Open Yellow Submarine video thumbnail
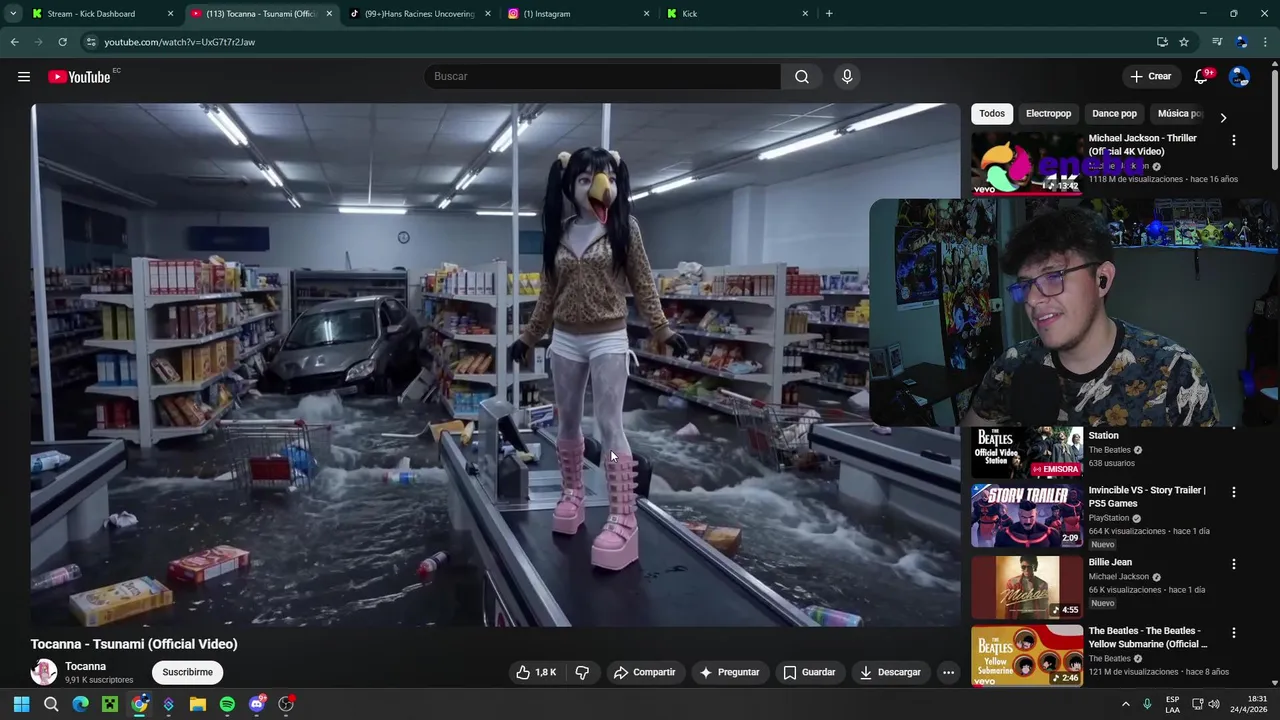 coord(1027,656)
